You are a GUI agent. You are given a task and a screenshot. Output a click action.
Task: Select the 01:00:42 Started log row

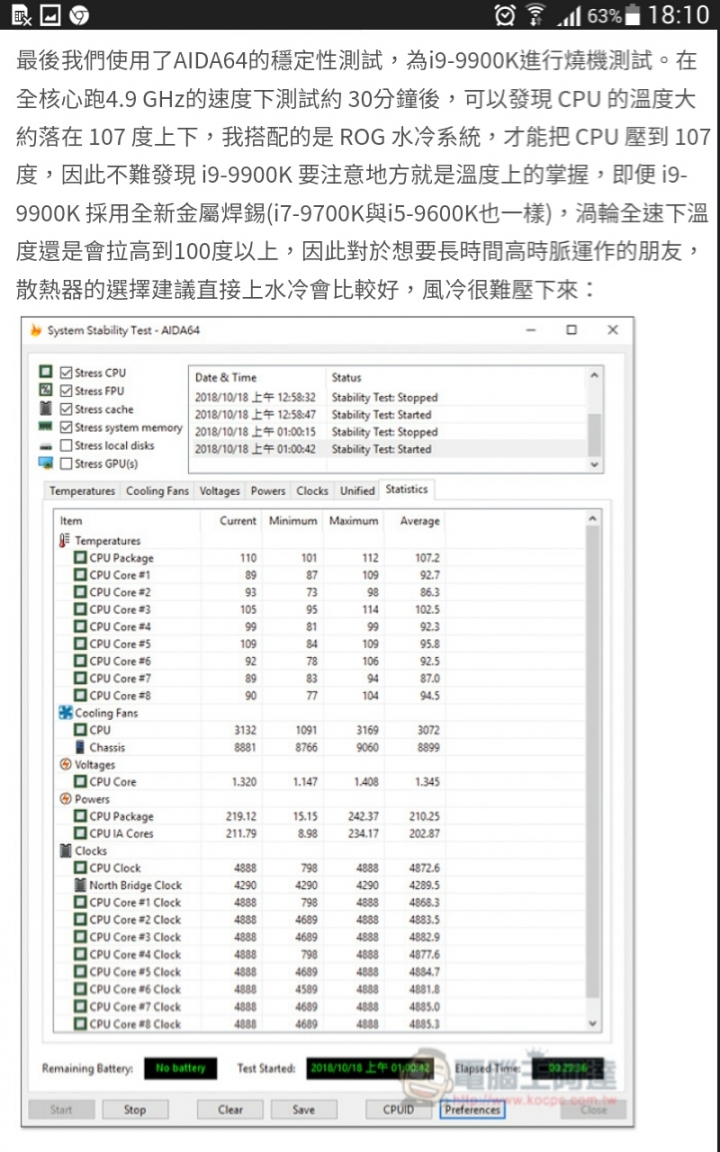pyautogui.click(x=388, y=449)
